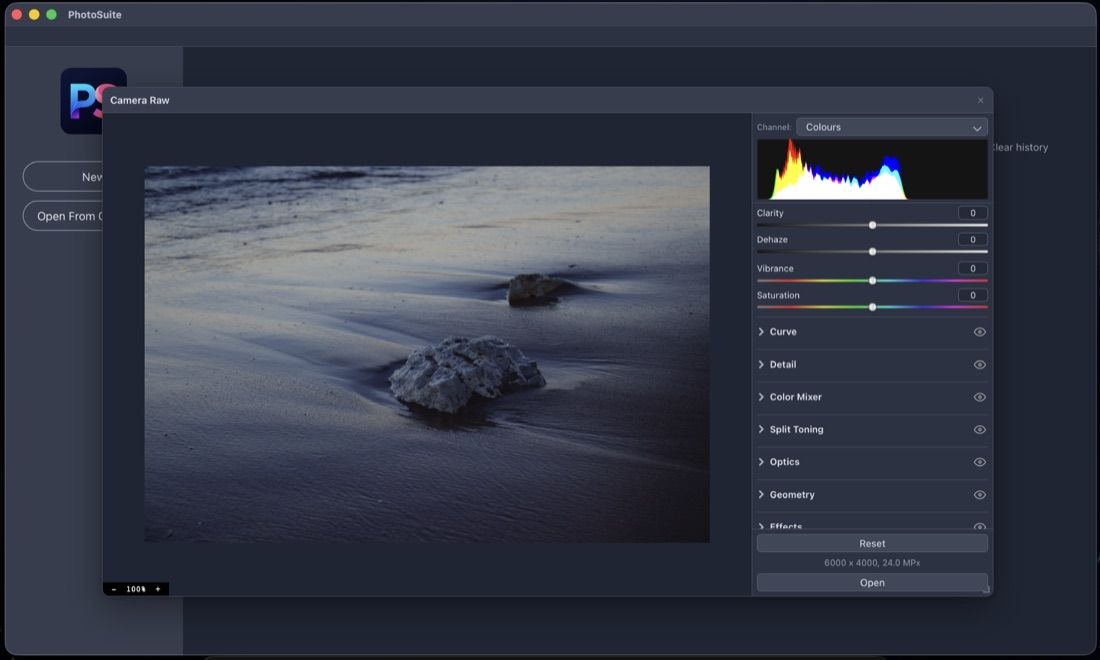The height and width of the screenshot is (660, 1100).
Task: Expand the Color Mixer section
Action: click(x=761, y=397)
